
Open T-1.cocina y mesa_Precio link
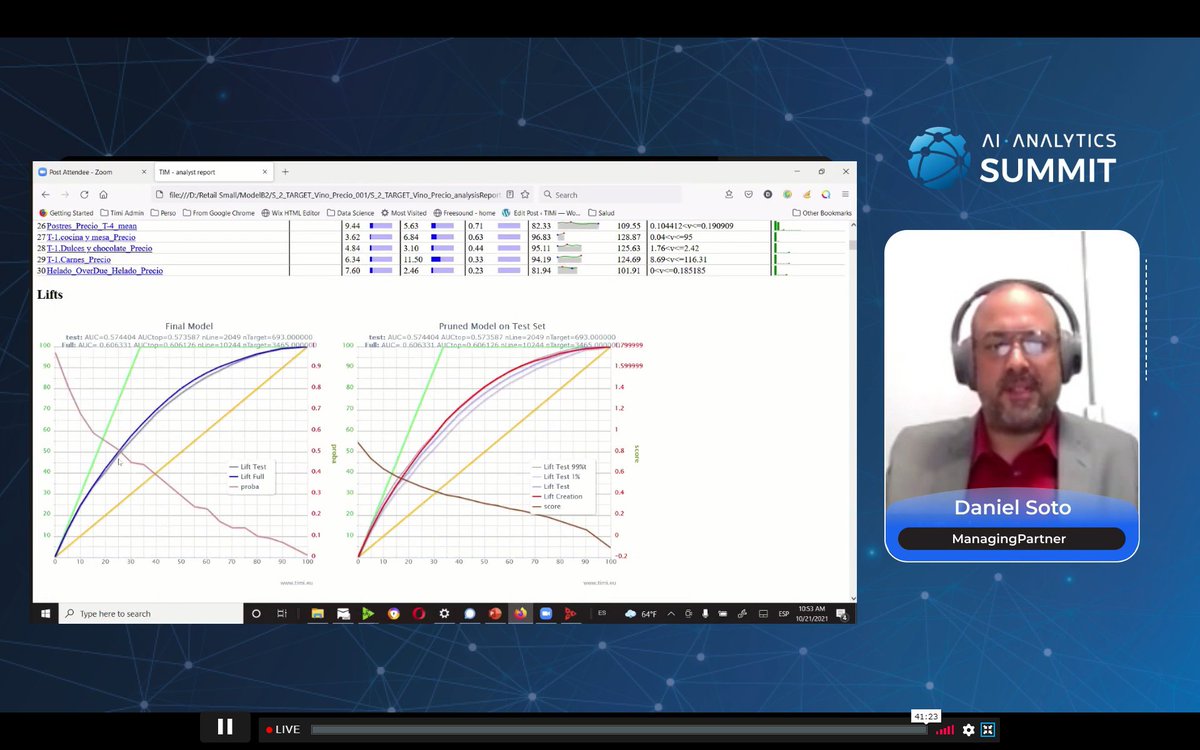(91, 237)
